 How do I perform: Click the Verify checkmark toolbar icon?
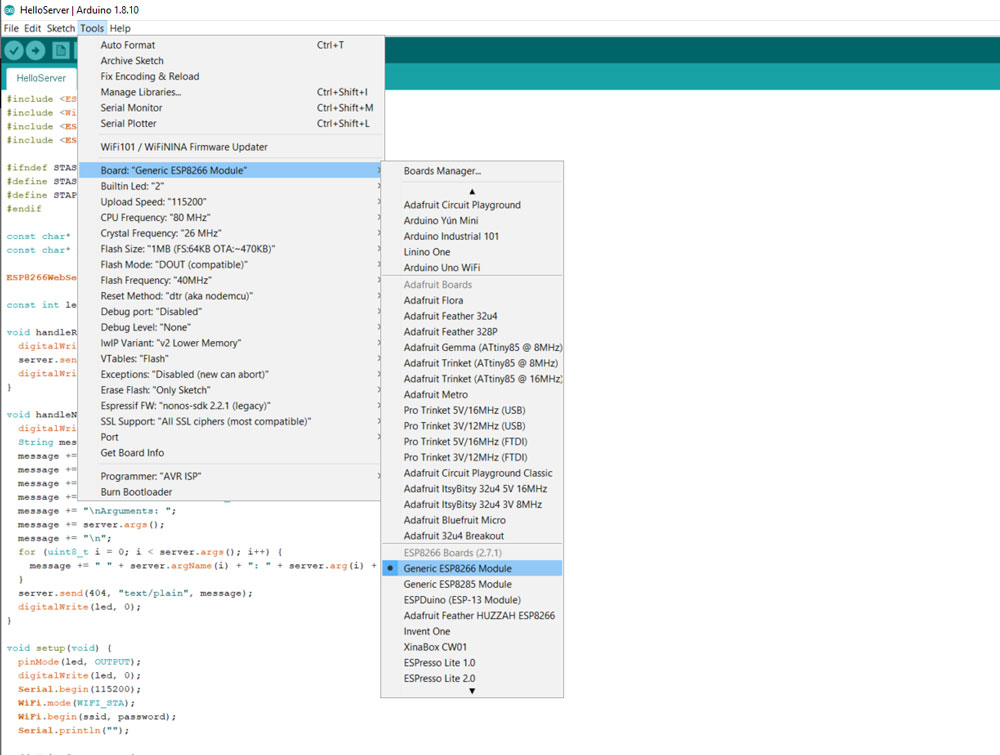14,50
